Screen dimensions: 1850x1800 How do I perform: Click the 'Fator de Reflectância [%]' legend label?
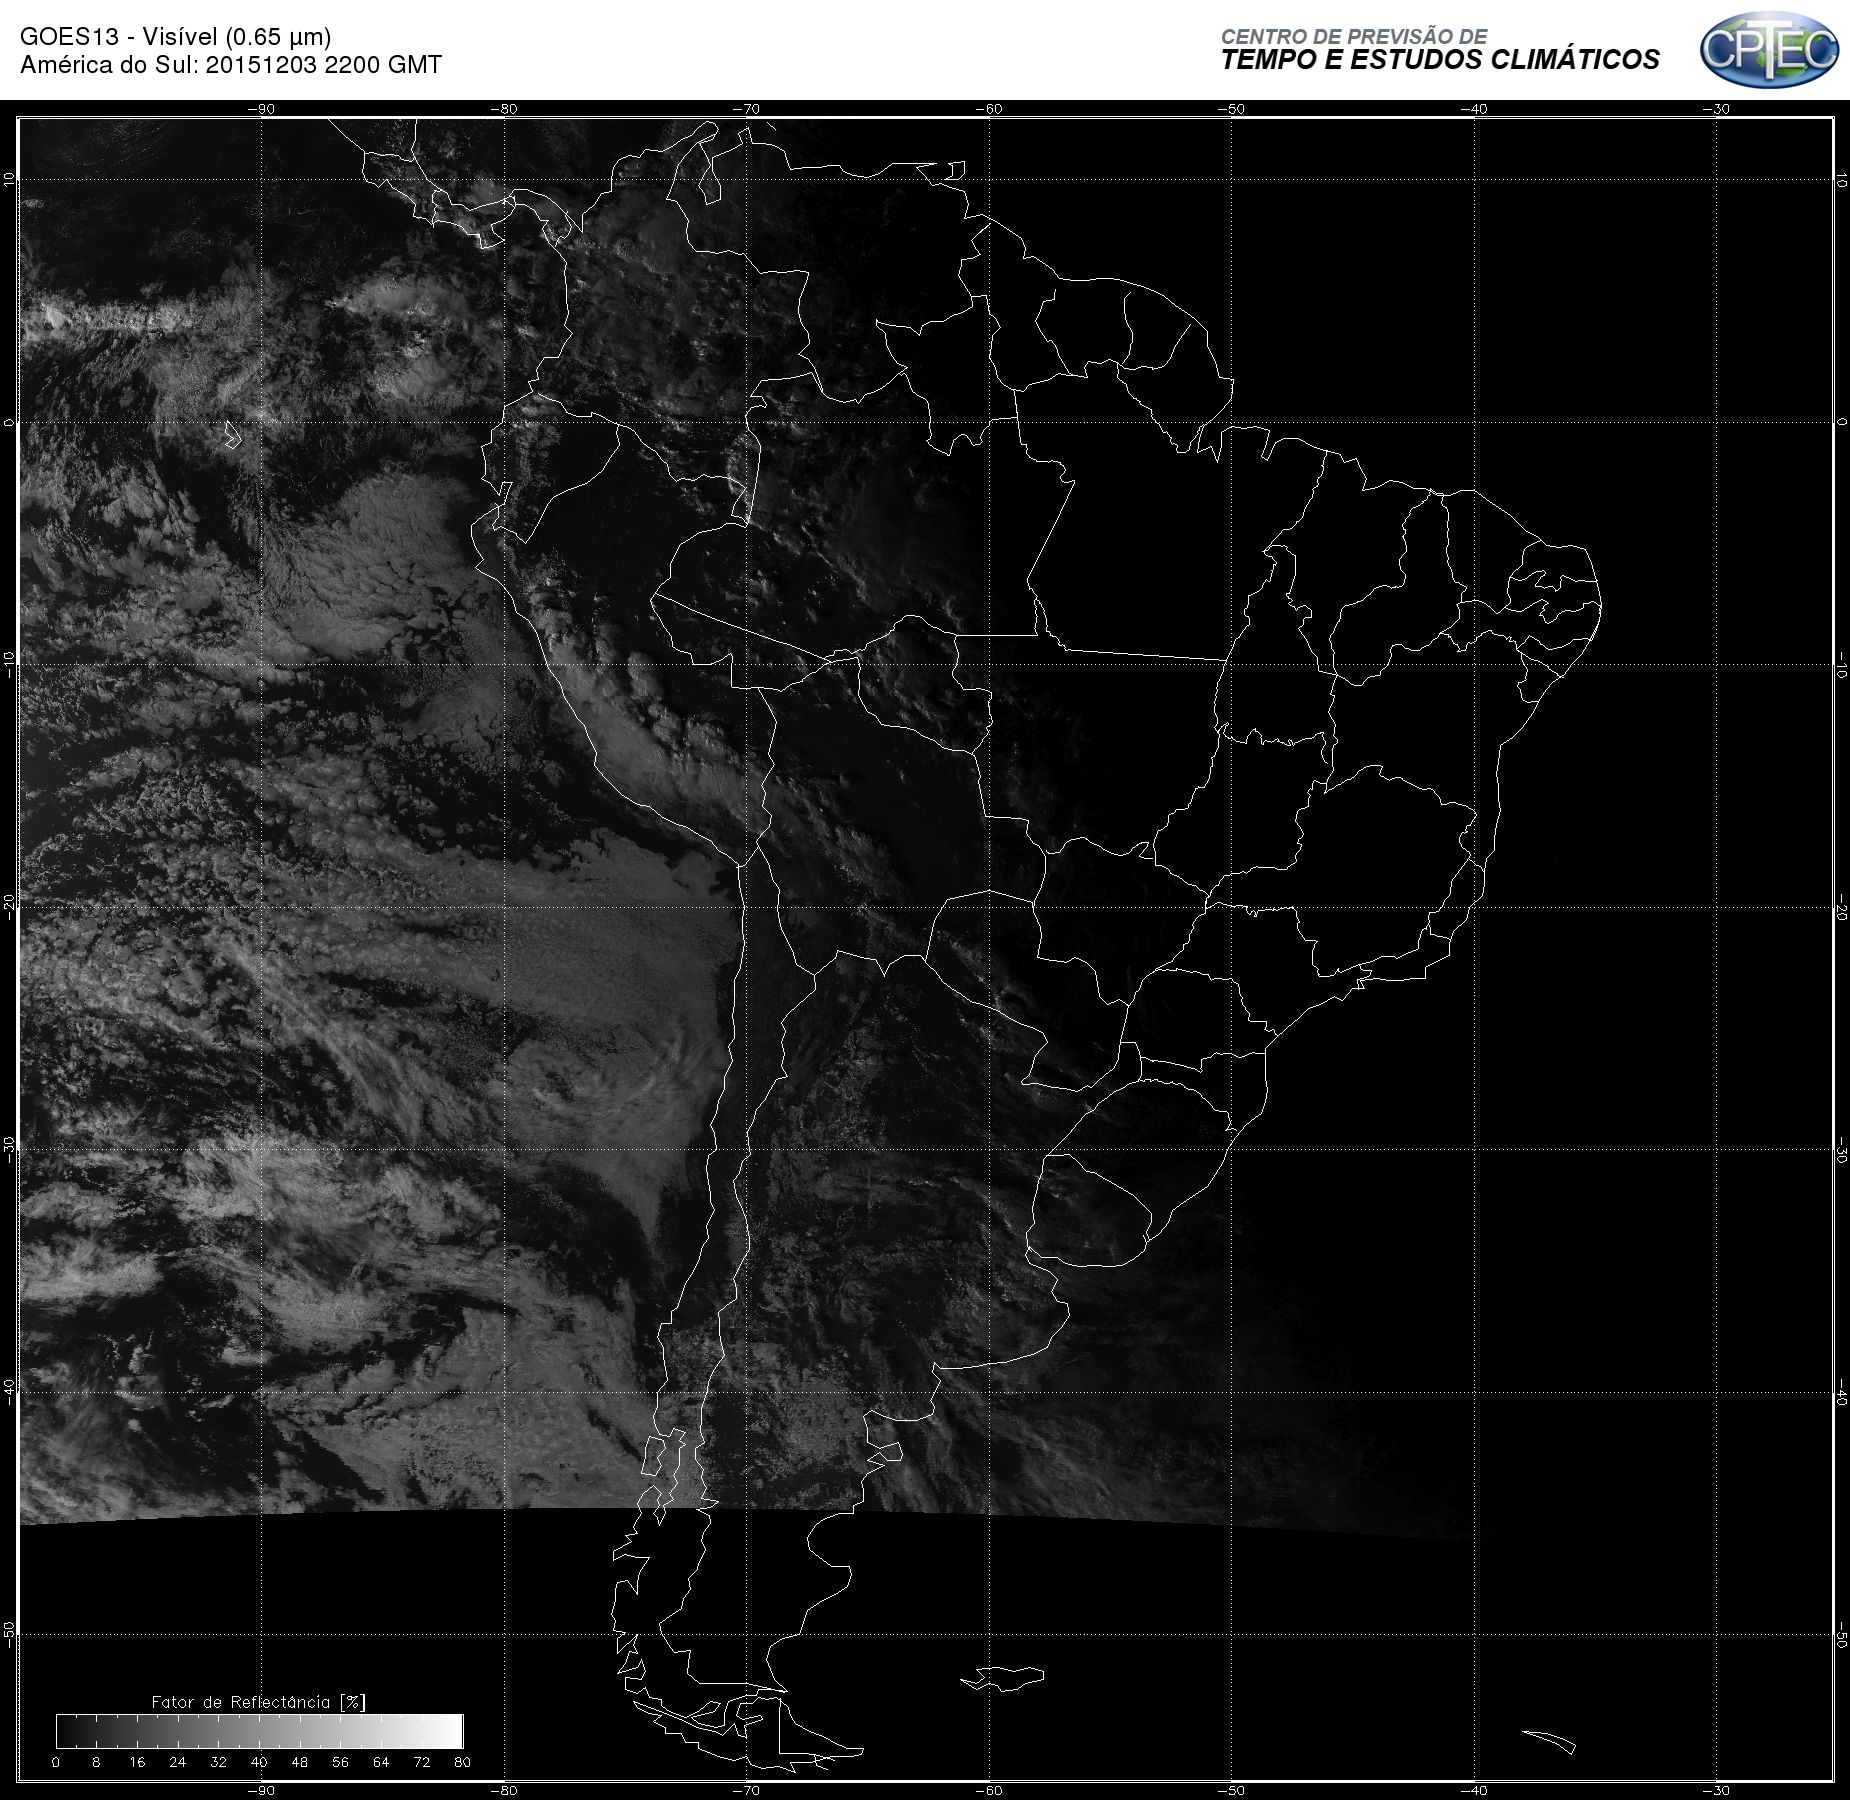point(258,1702)
